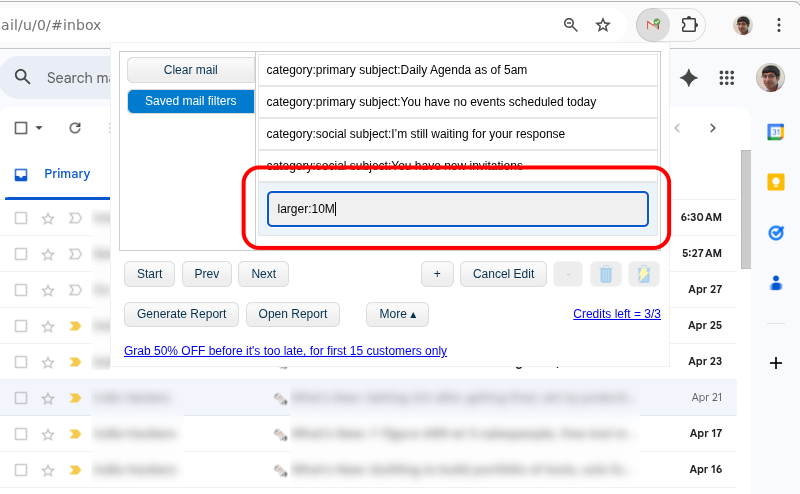Open the Credits left = 3/3 link
Viewport: 800px width, 494px height.
coord(617,314)
